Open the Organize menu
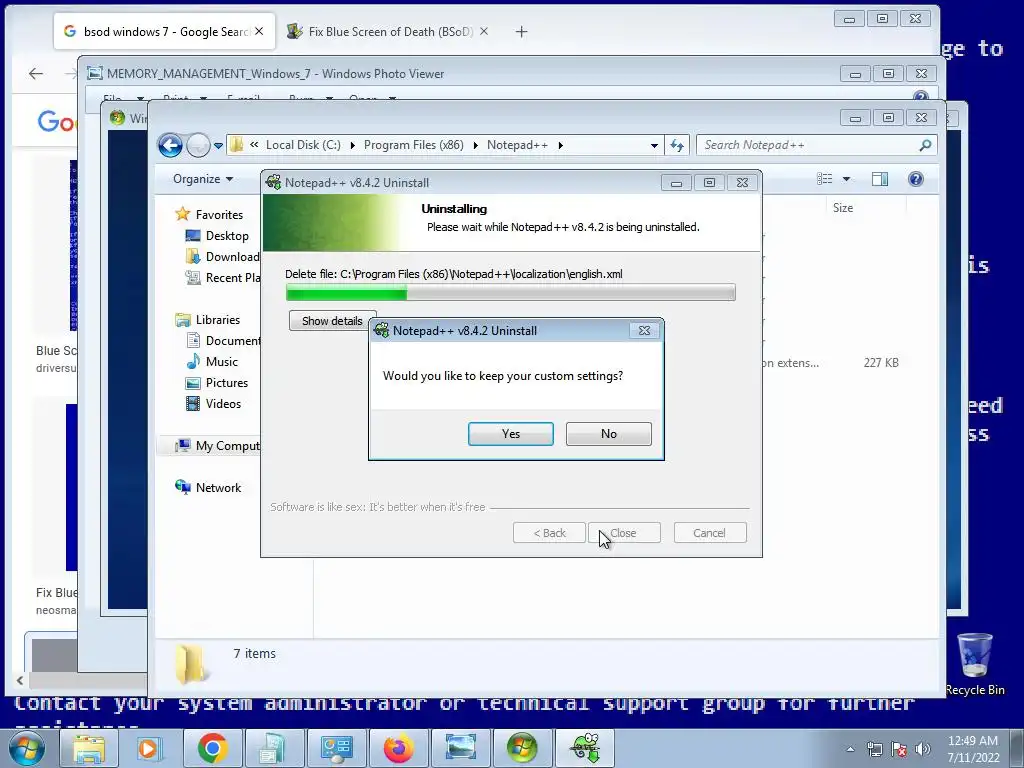Viewport: 1024px width, 768px height. (x=202, y=179)
